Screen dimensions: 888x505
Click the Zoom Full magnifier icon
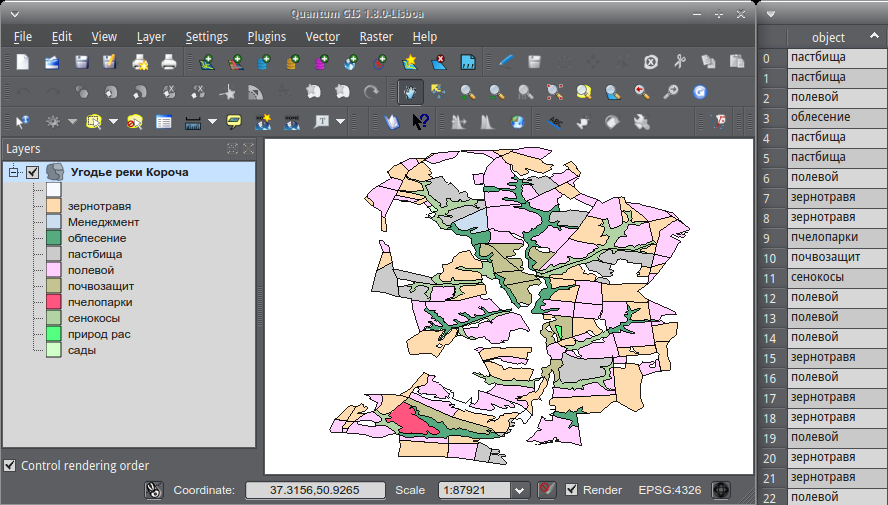point(555,92)
